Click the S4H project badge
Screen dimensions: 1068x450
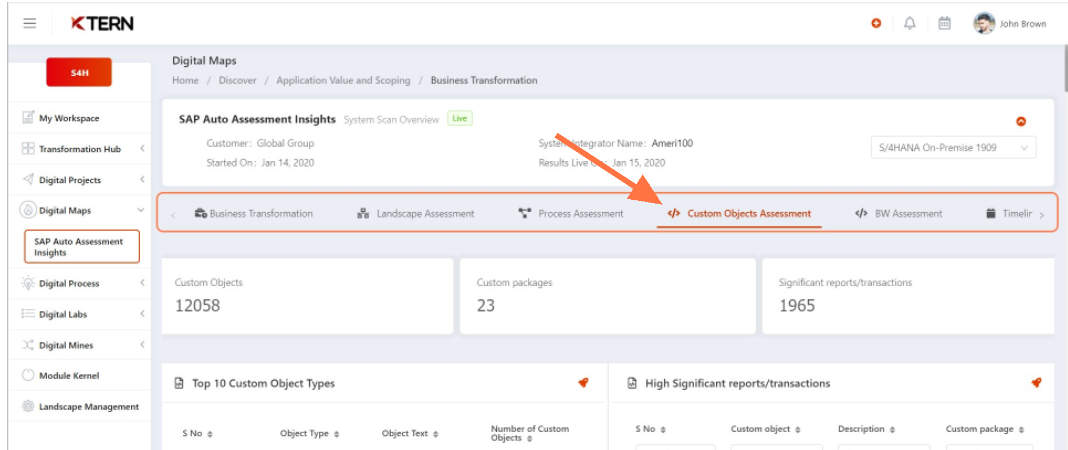[x=78, y=73]
